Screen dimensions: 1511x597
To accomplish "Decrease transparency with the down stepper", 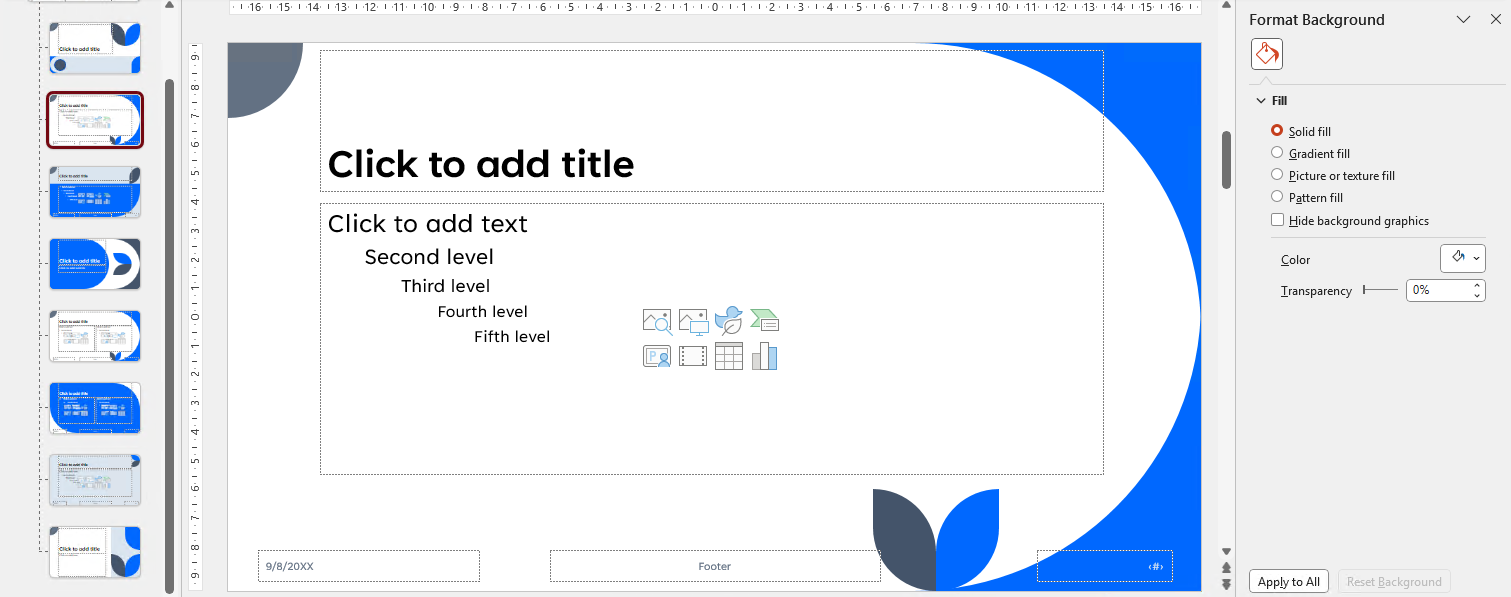I will (x=1477, y=295).
